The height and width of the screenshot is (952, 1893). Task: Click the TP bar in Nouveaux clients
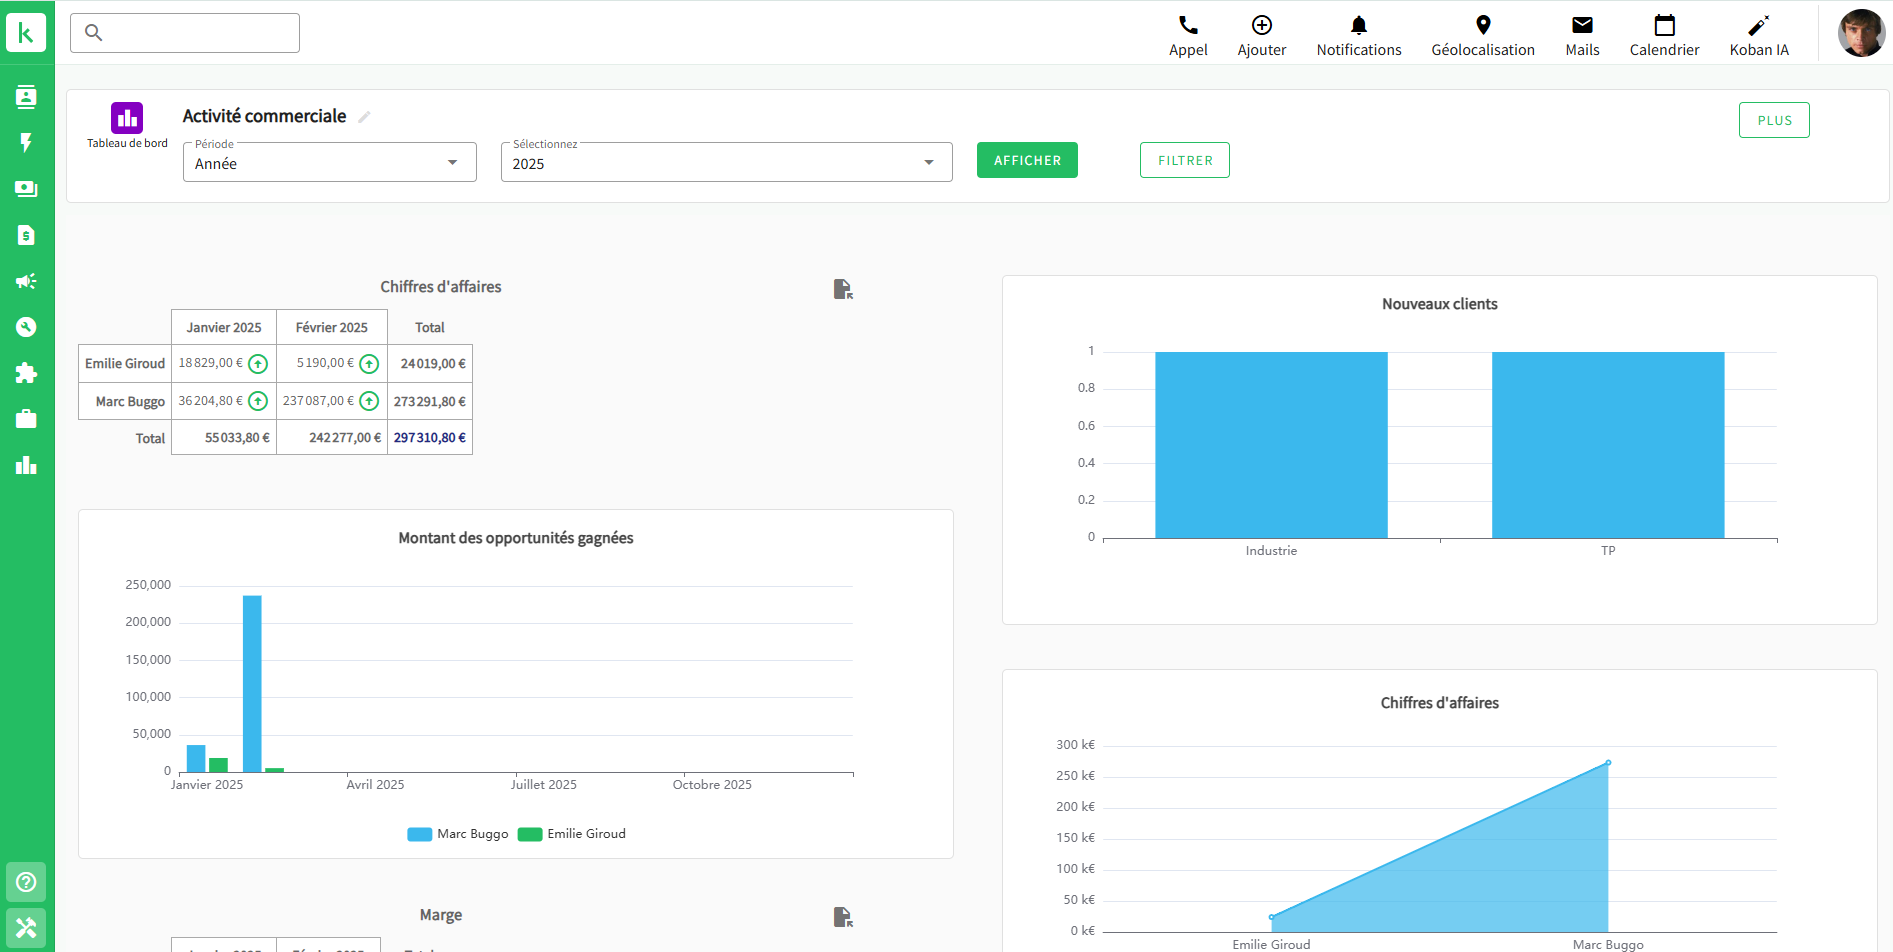(x=1608, y=445)
